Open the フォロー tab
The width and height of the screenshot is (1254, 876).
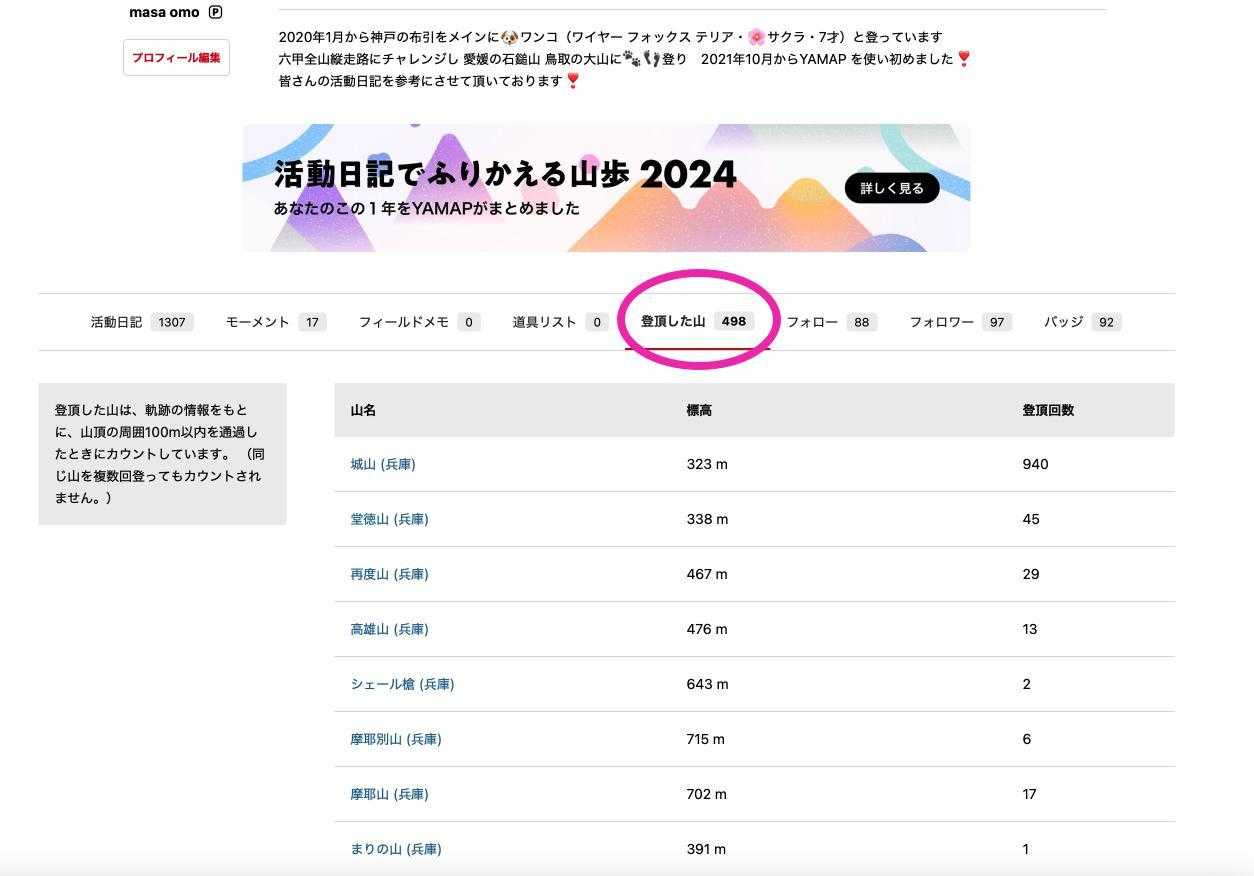point(830,322)
